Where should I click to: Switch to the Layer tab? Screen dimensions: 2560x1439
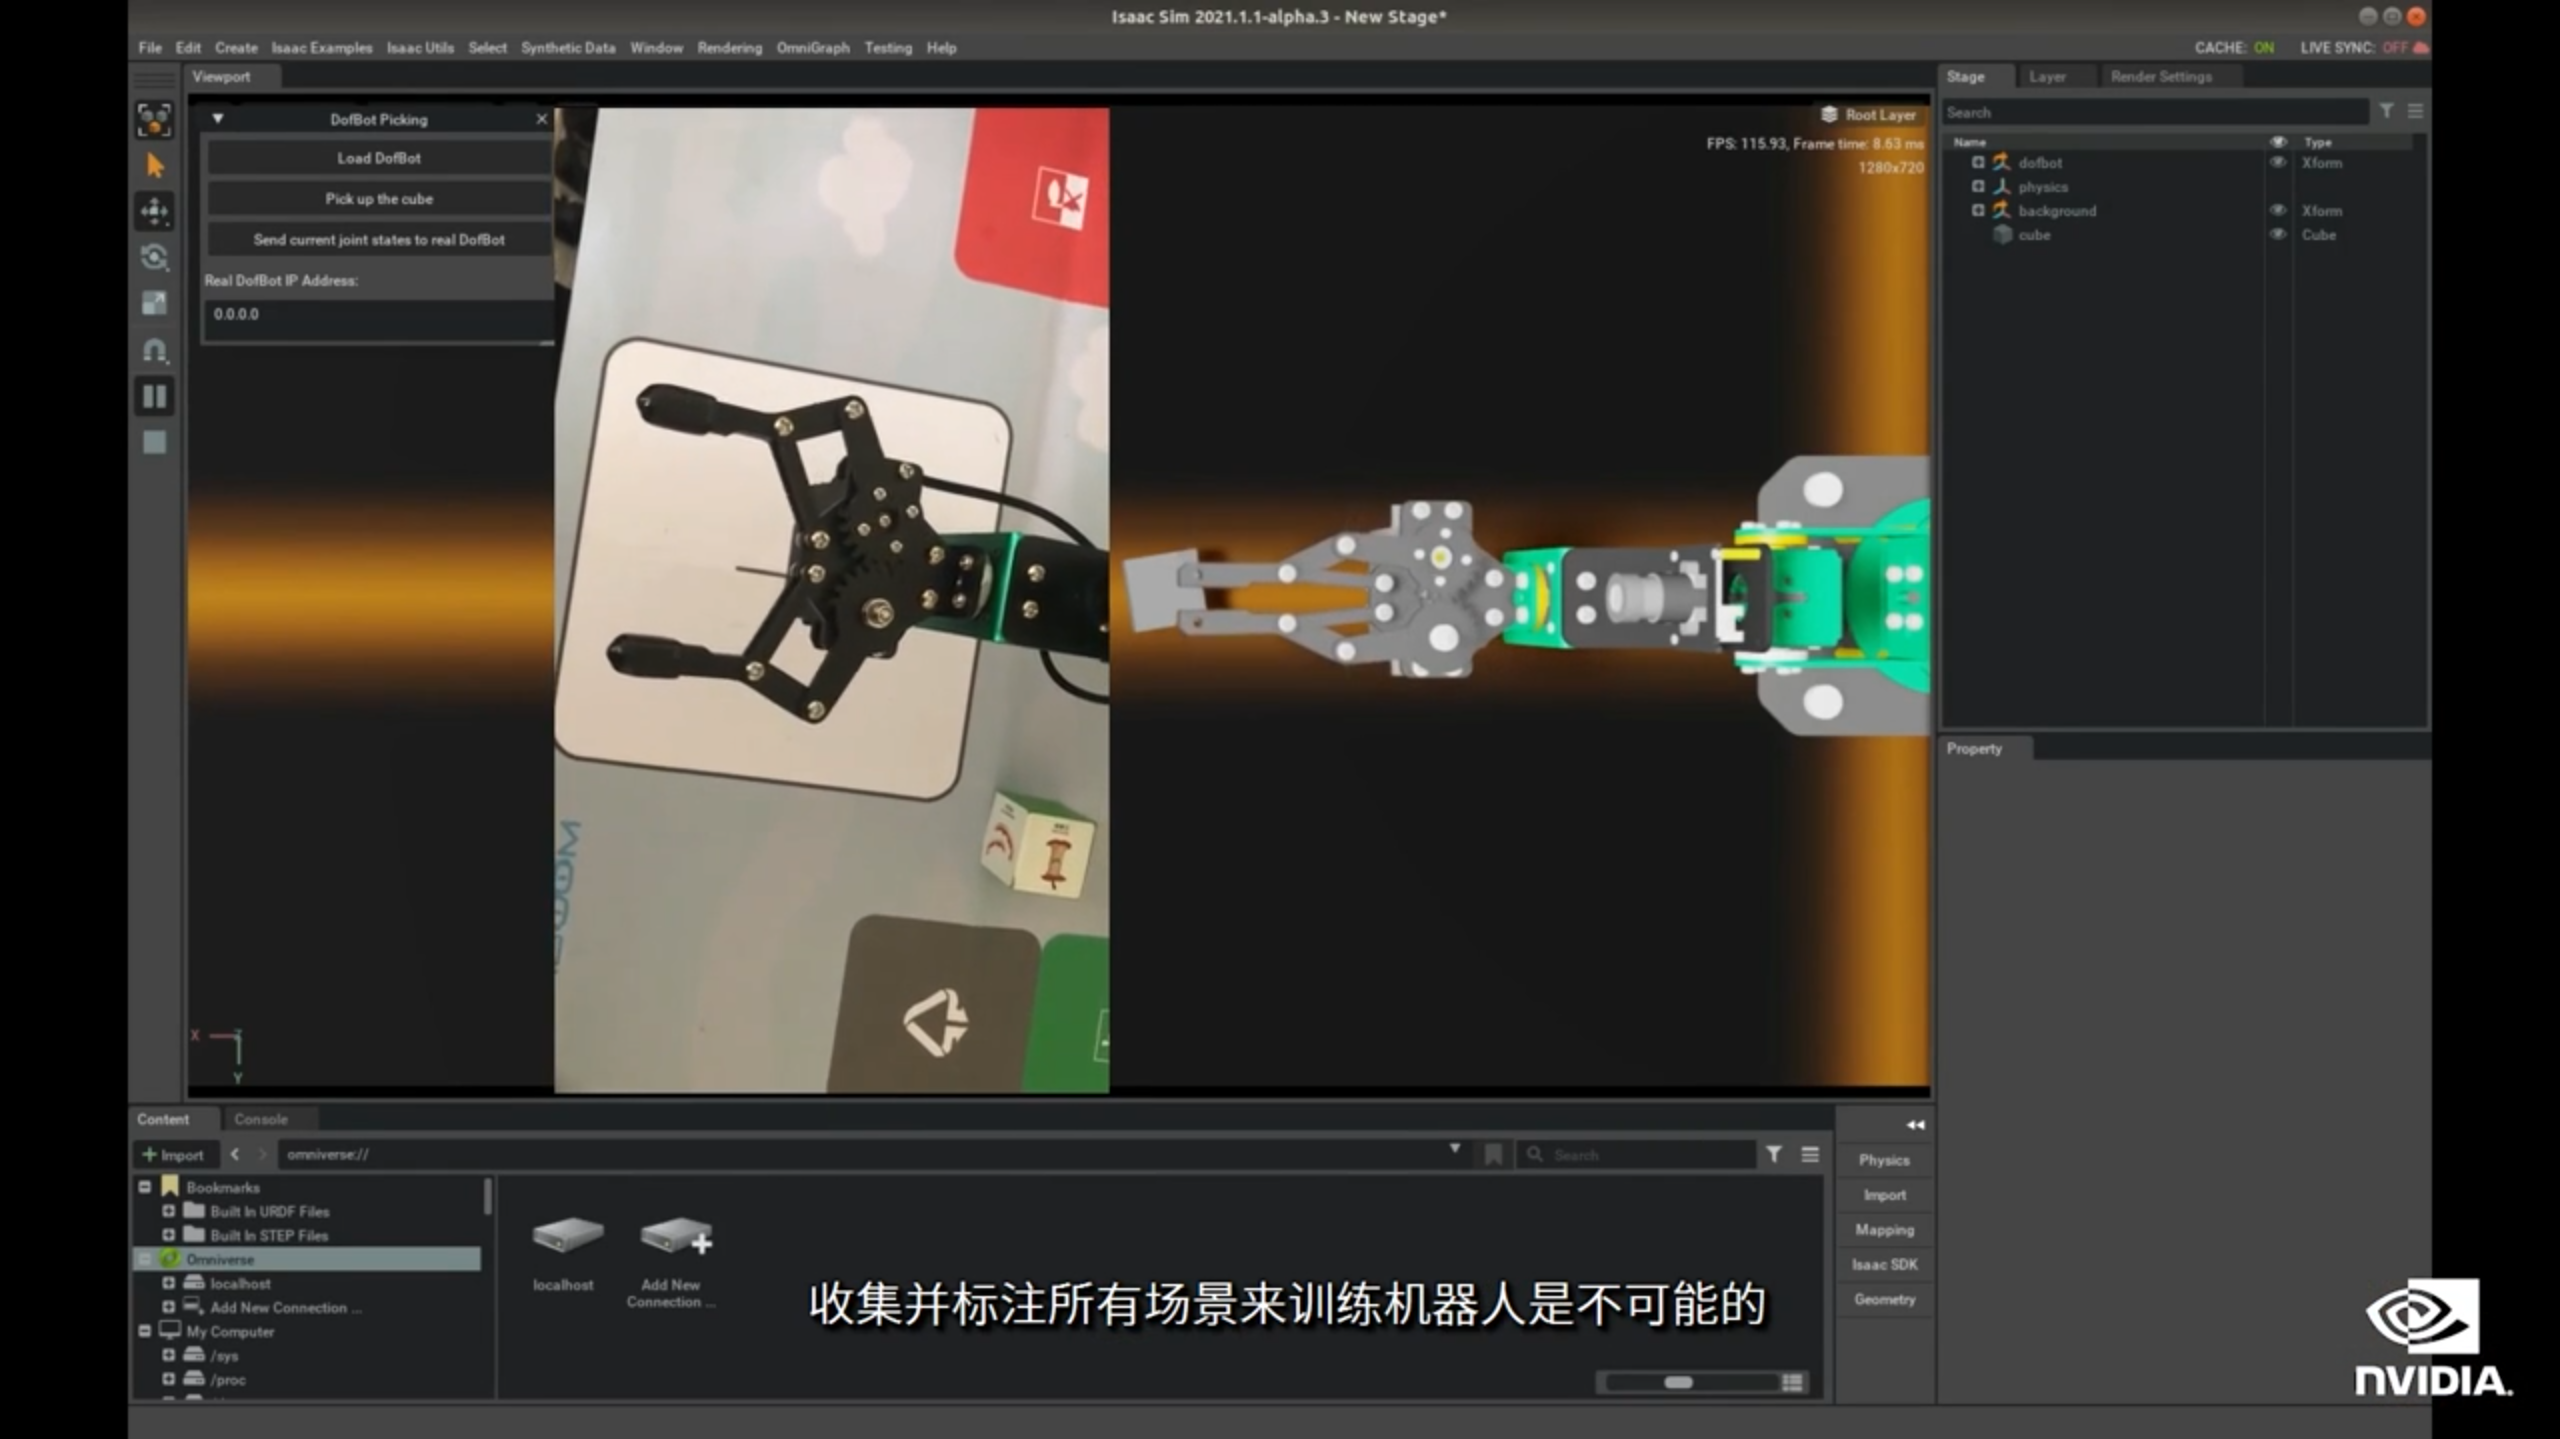click(x=2047, y=77)
